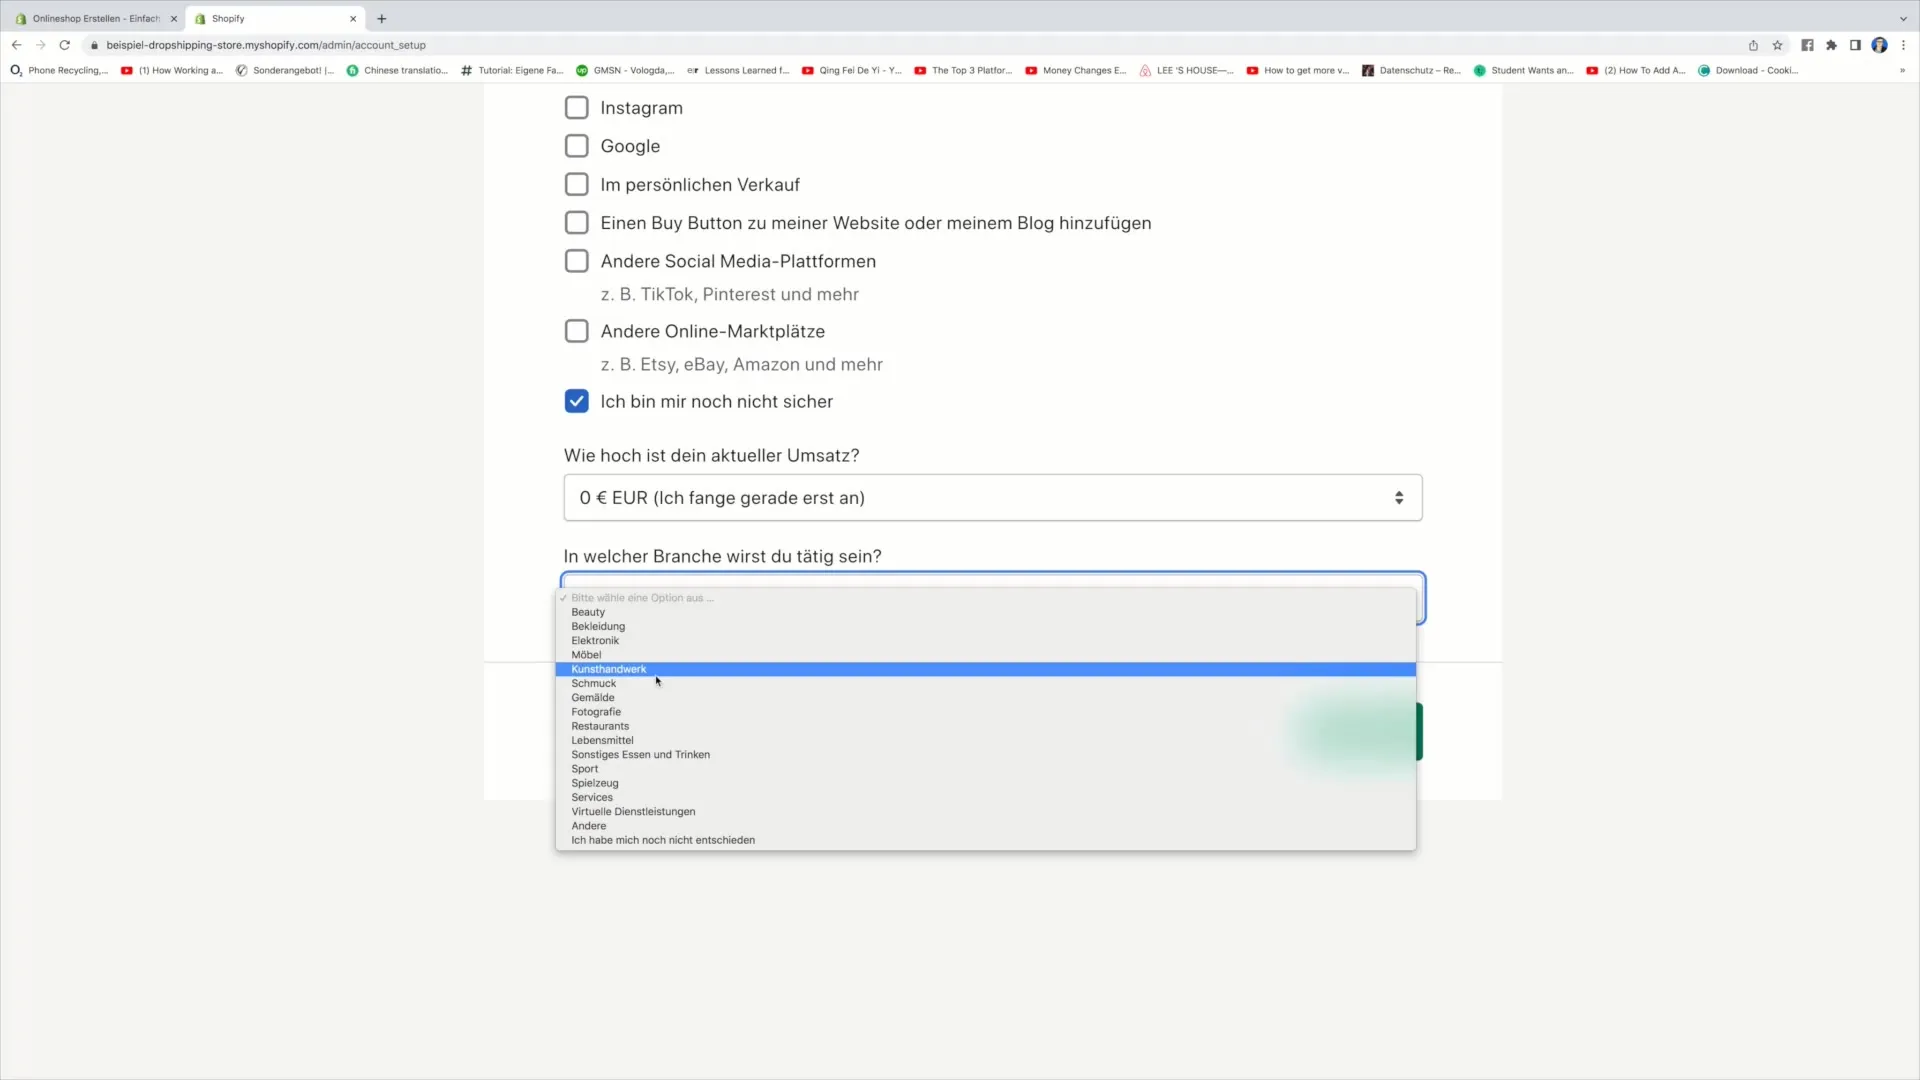Open Student Wants an... bookmark
The height and width of the screenshot is (1080, 1920).
click(1524, 71)
